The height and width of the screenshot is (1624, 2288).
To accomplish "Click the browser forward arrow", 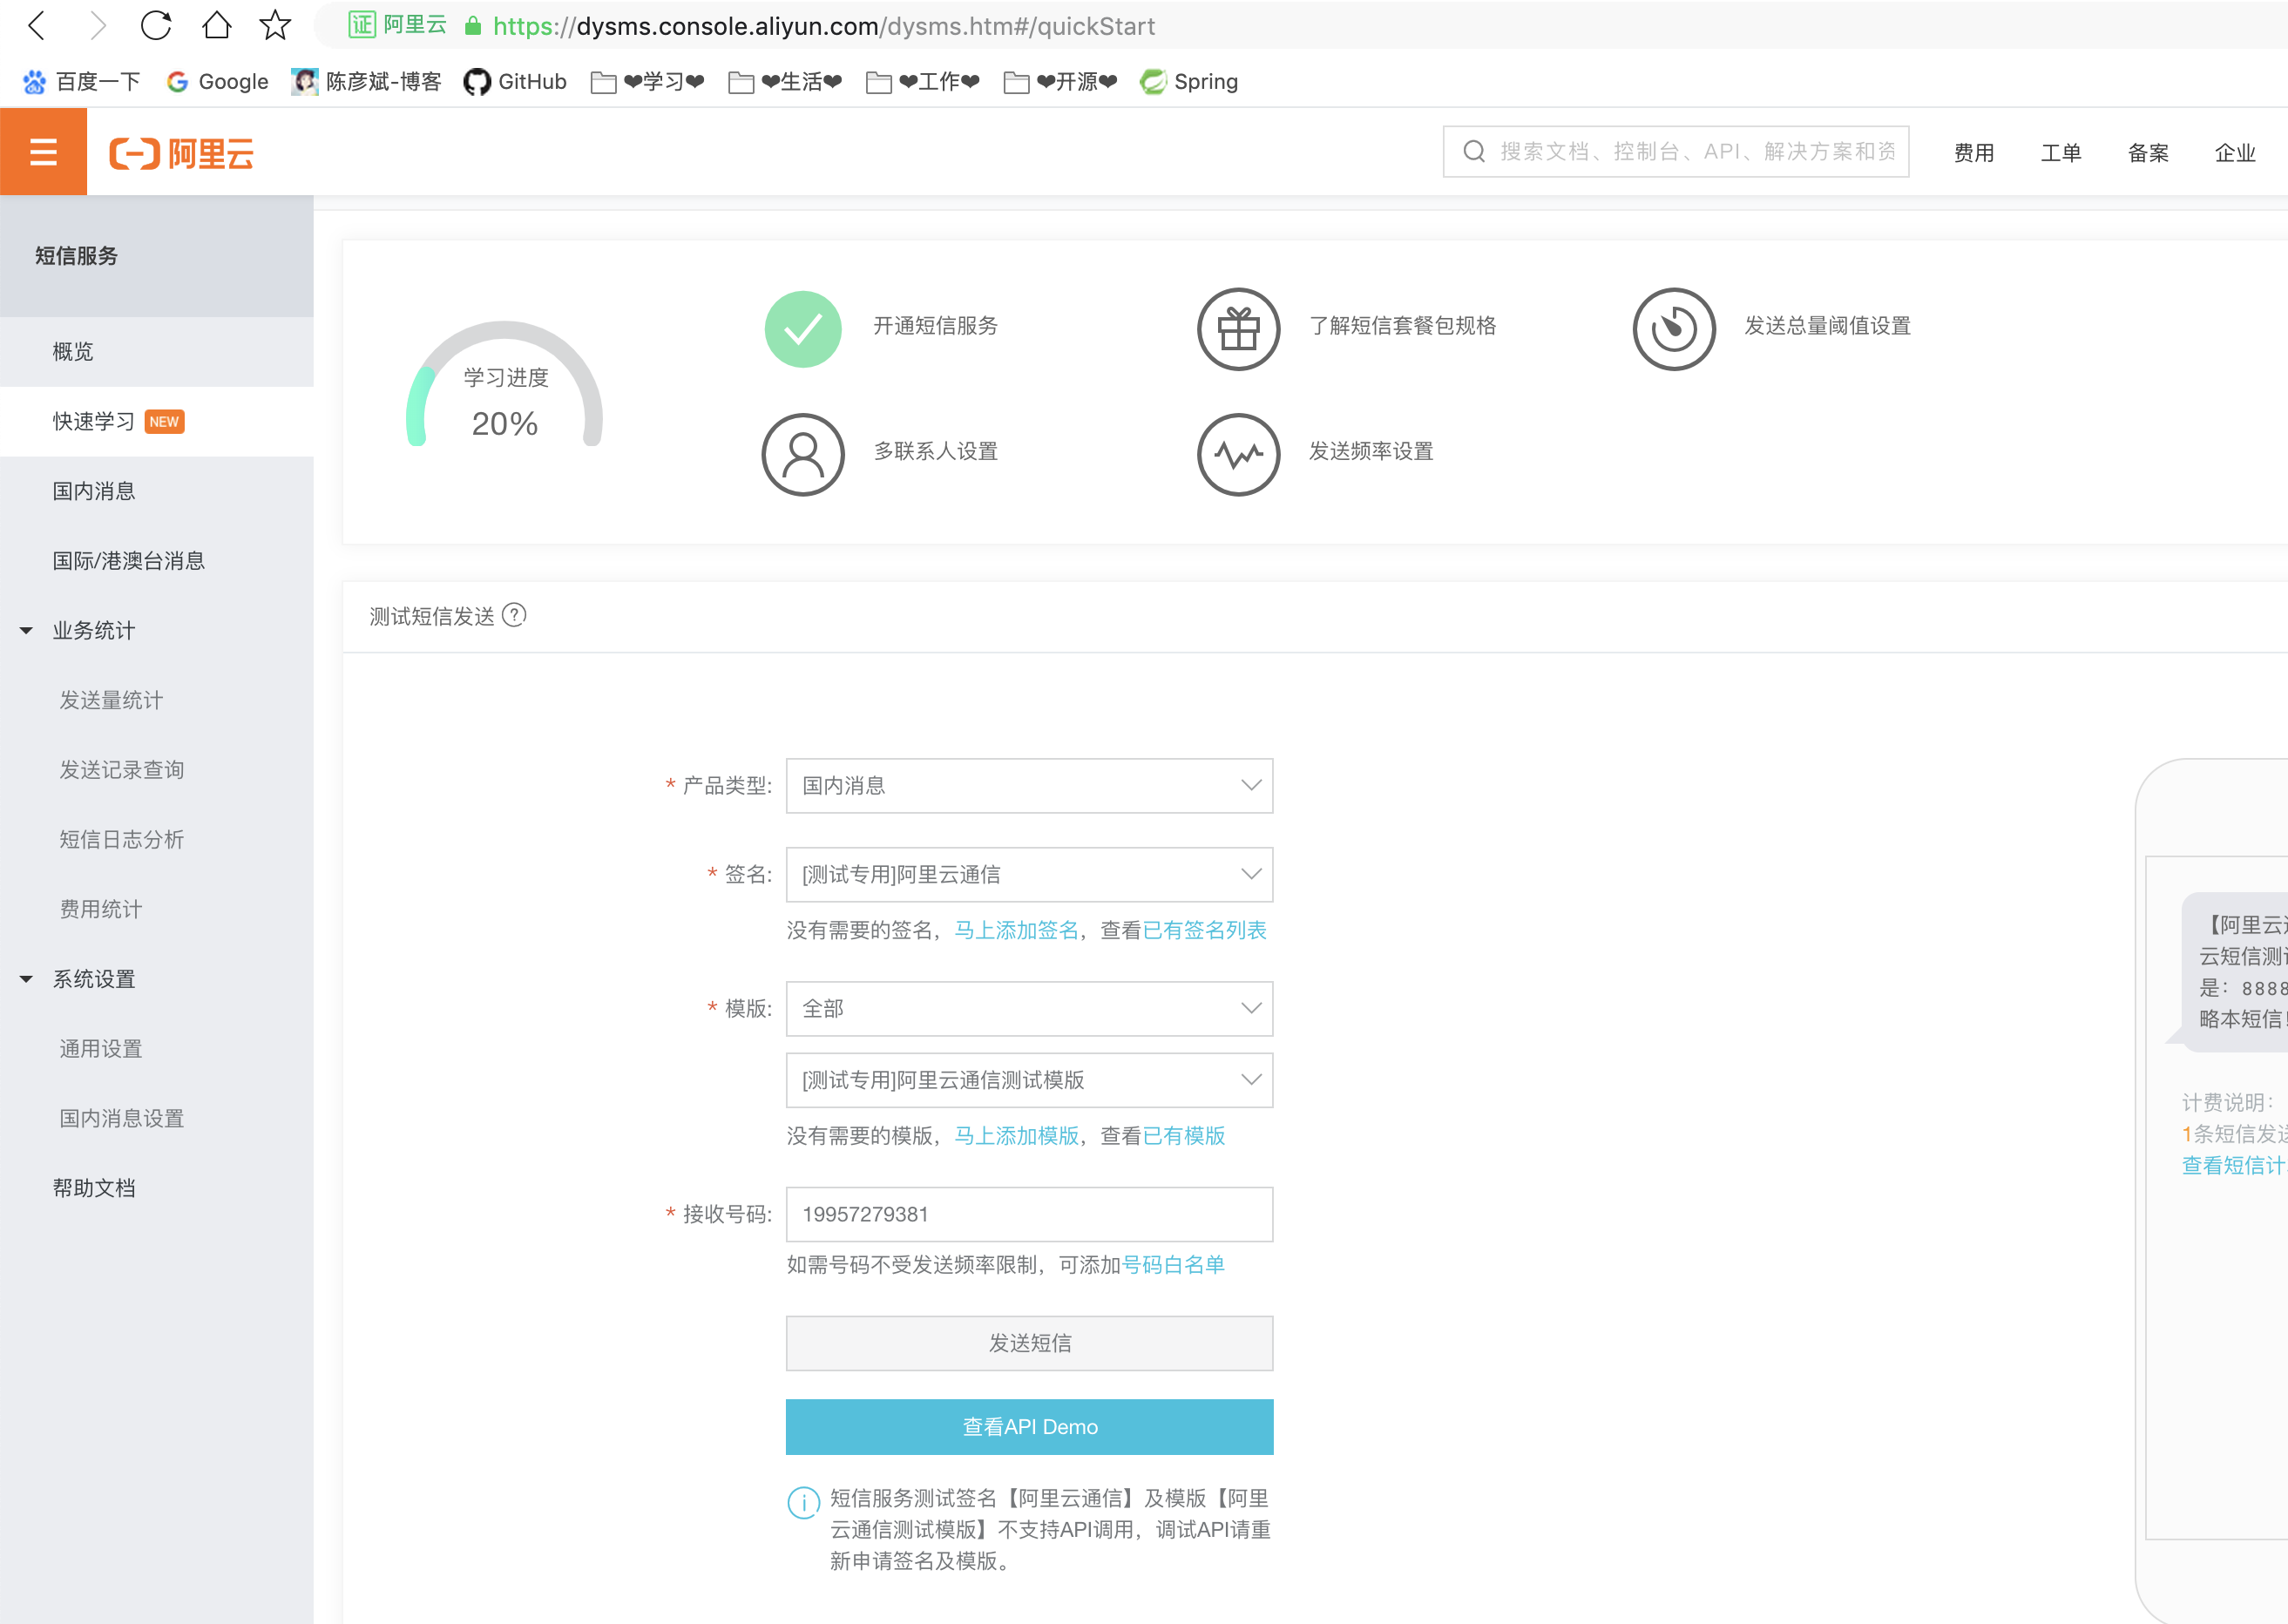I will coord(97,25).
